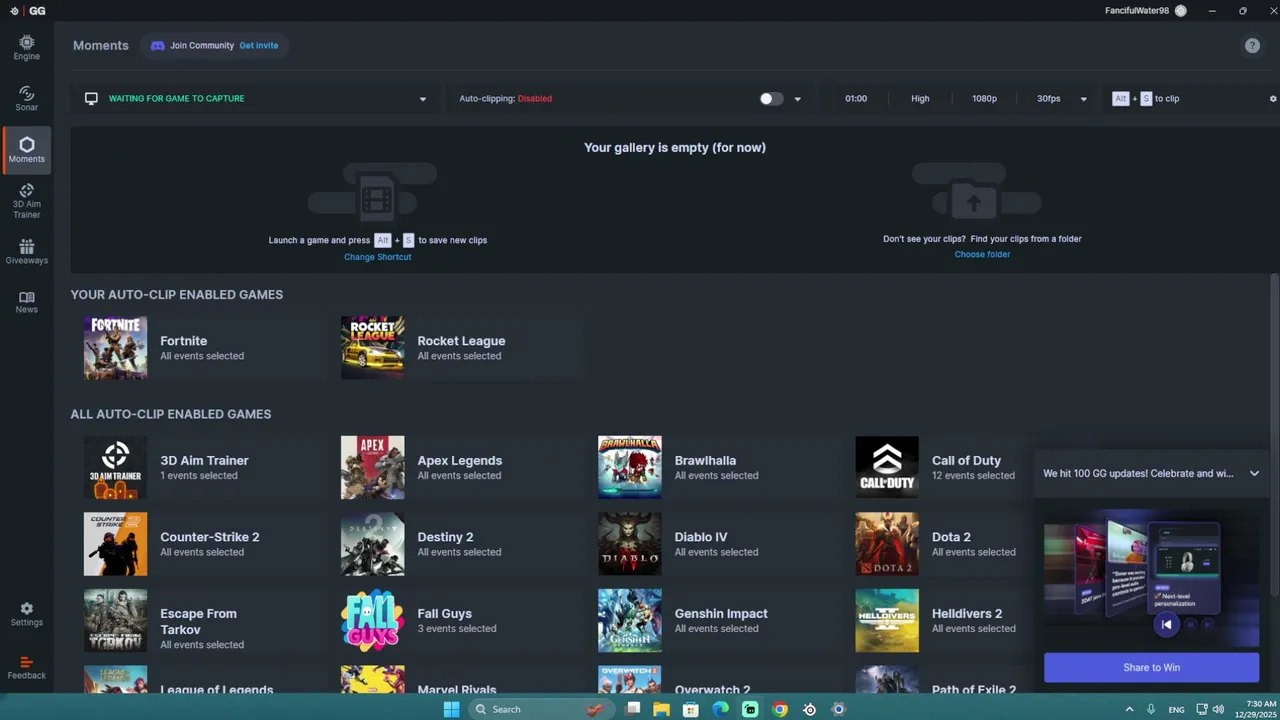Click the volume icon in system tray
The image size is (1280, 720).
[x=1218, y=709]
